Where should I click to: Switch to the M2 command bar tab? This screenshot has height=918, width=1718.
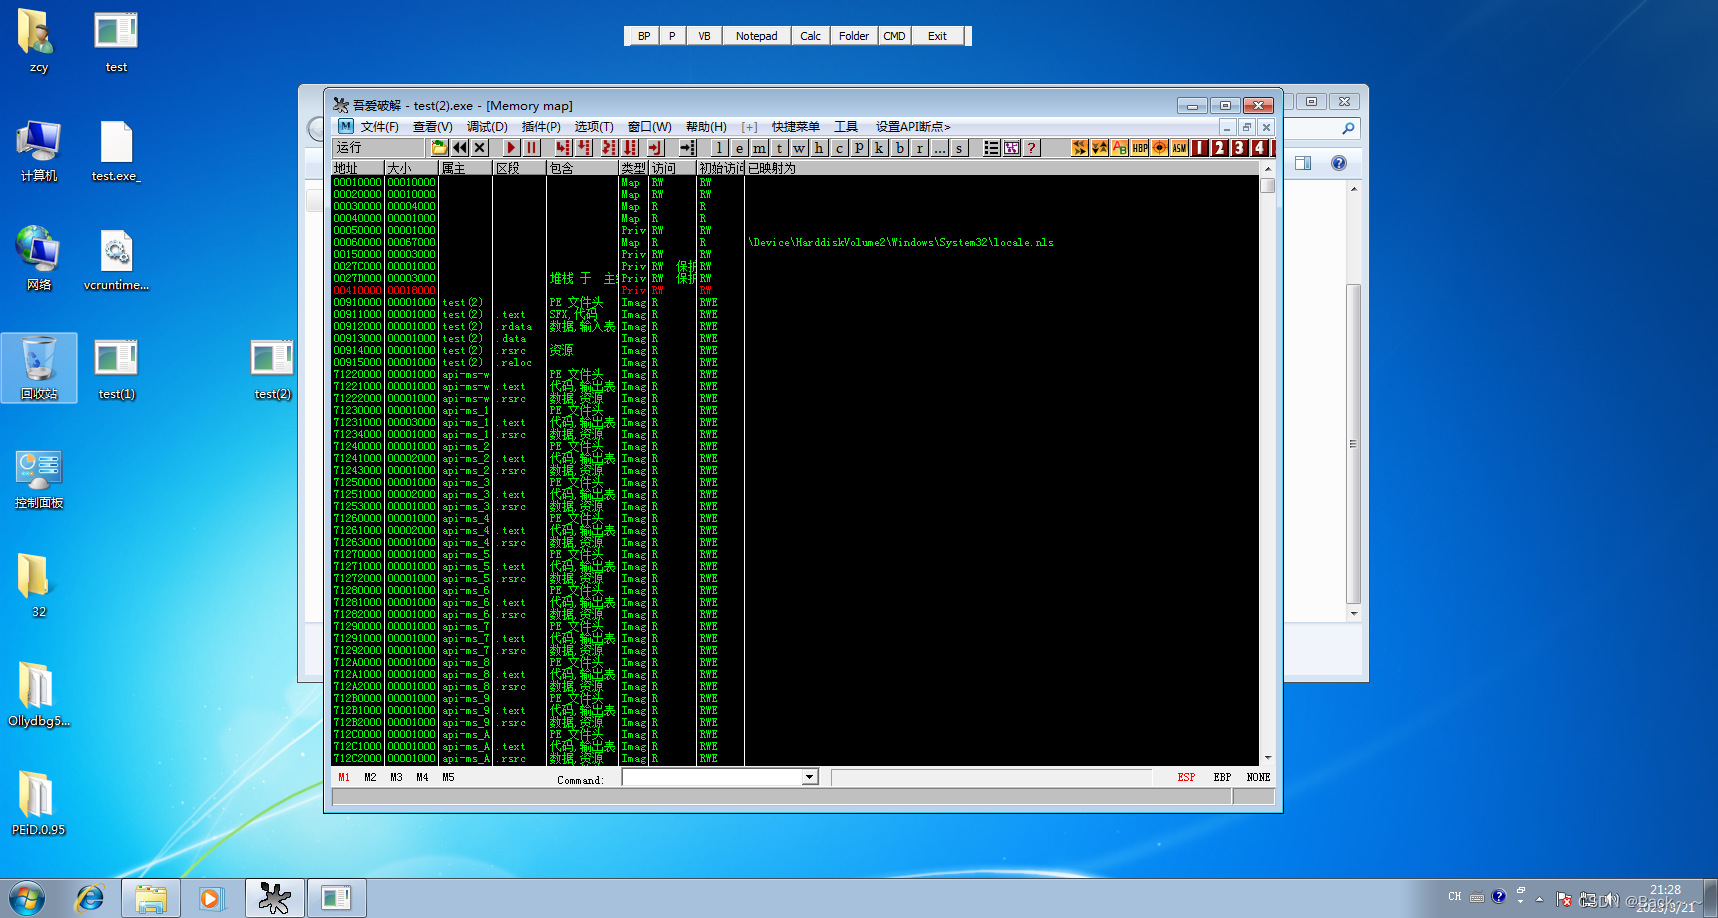tap(370, 777)
